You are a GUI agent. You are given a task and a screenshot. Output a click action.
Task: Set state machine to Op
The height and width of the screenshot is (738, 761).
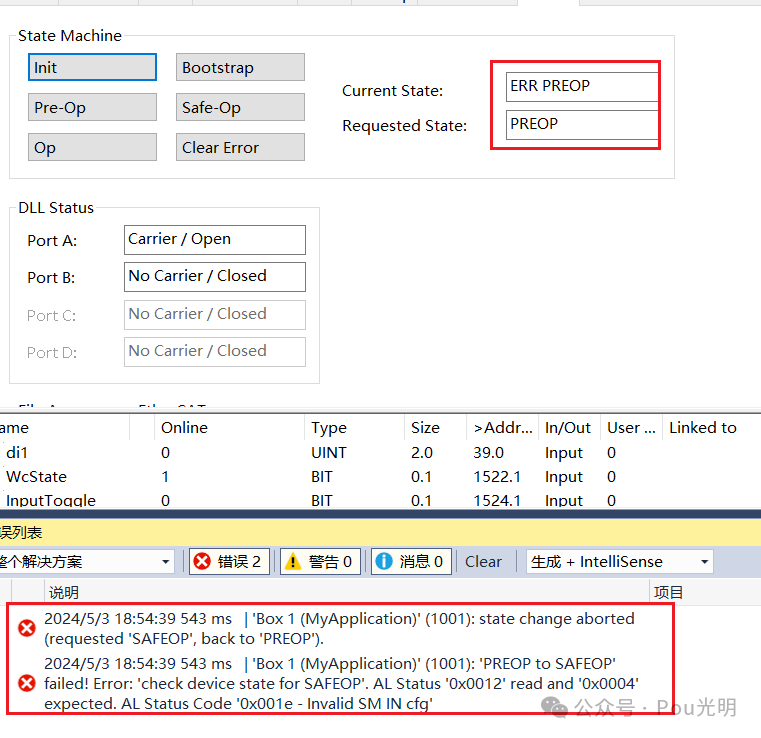point(92,147)
